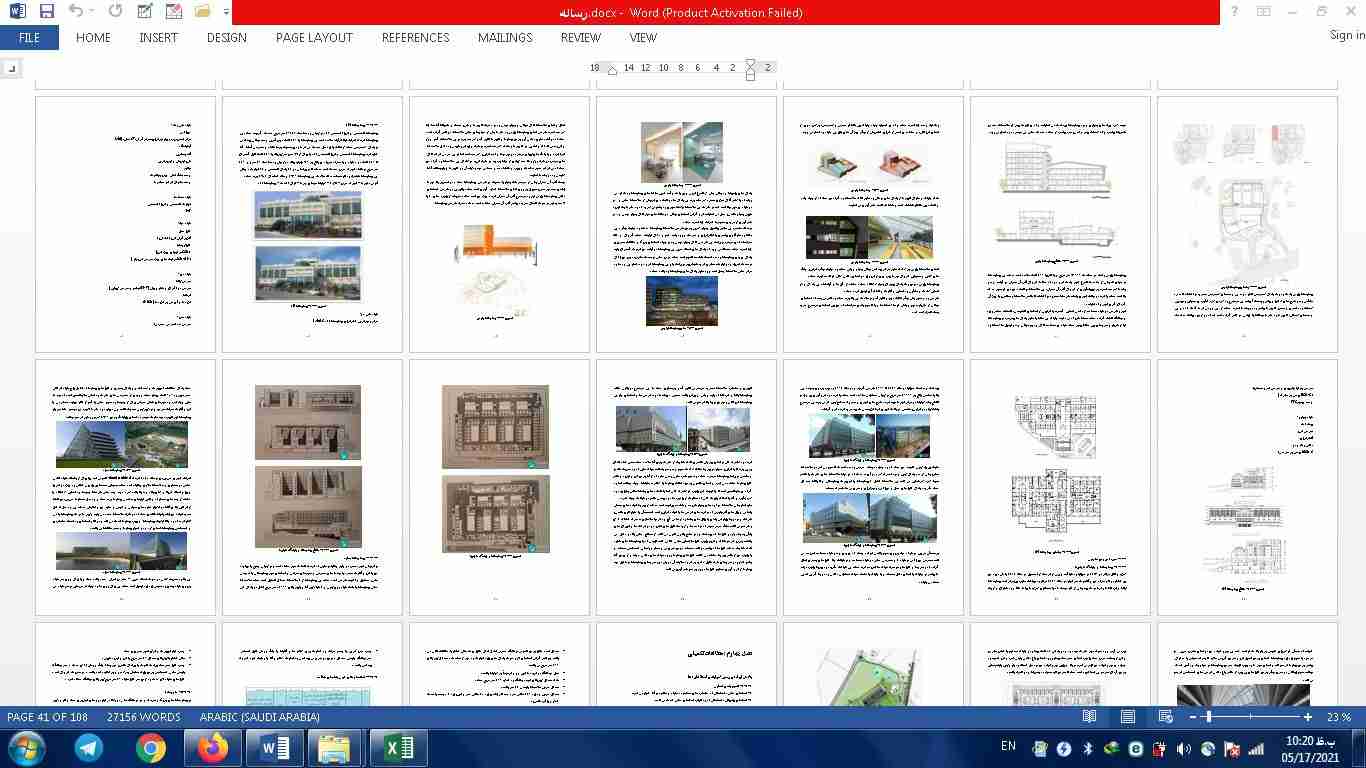The height and width of the screenshot is (768, 1366).
Task: Open the INSERT ribbon tab
Action: point(158,38)
